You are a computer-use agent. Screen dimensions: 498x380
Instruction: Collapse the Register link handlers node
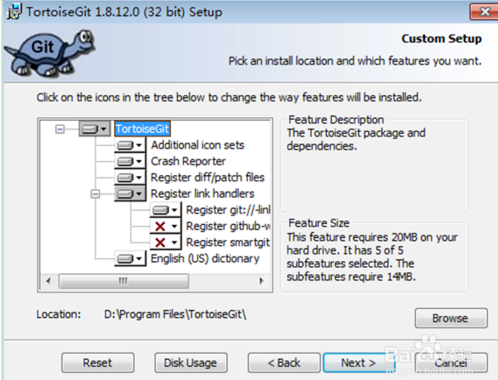pyautogui.click(x=95, y=194)
